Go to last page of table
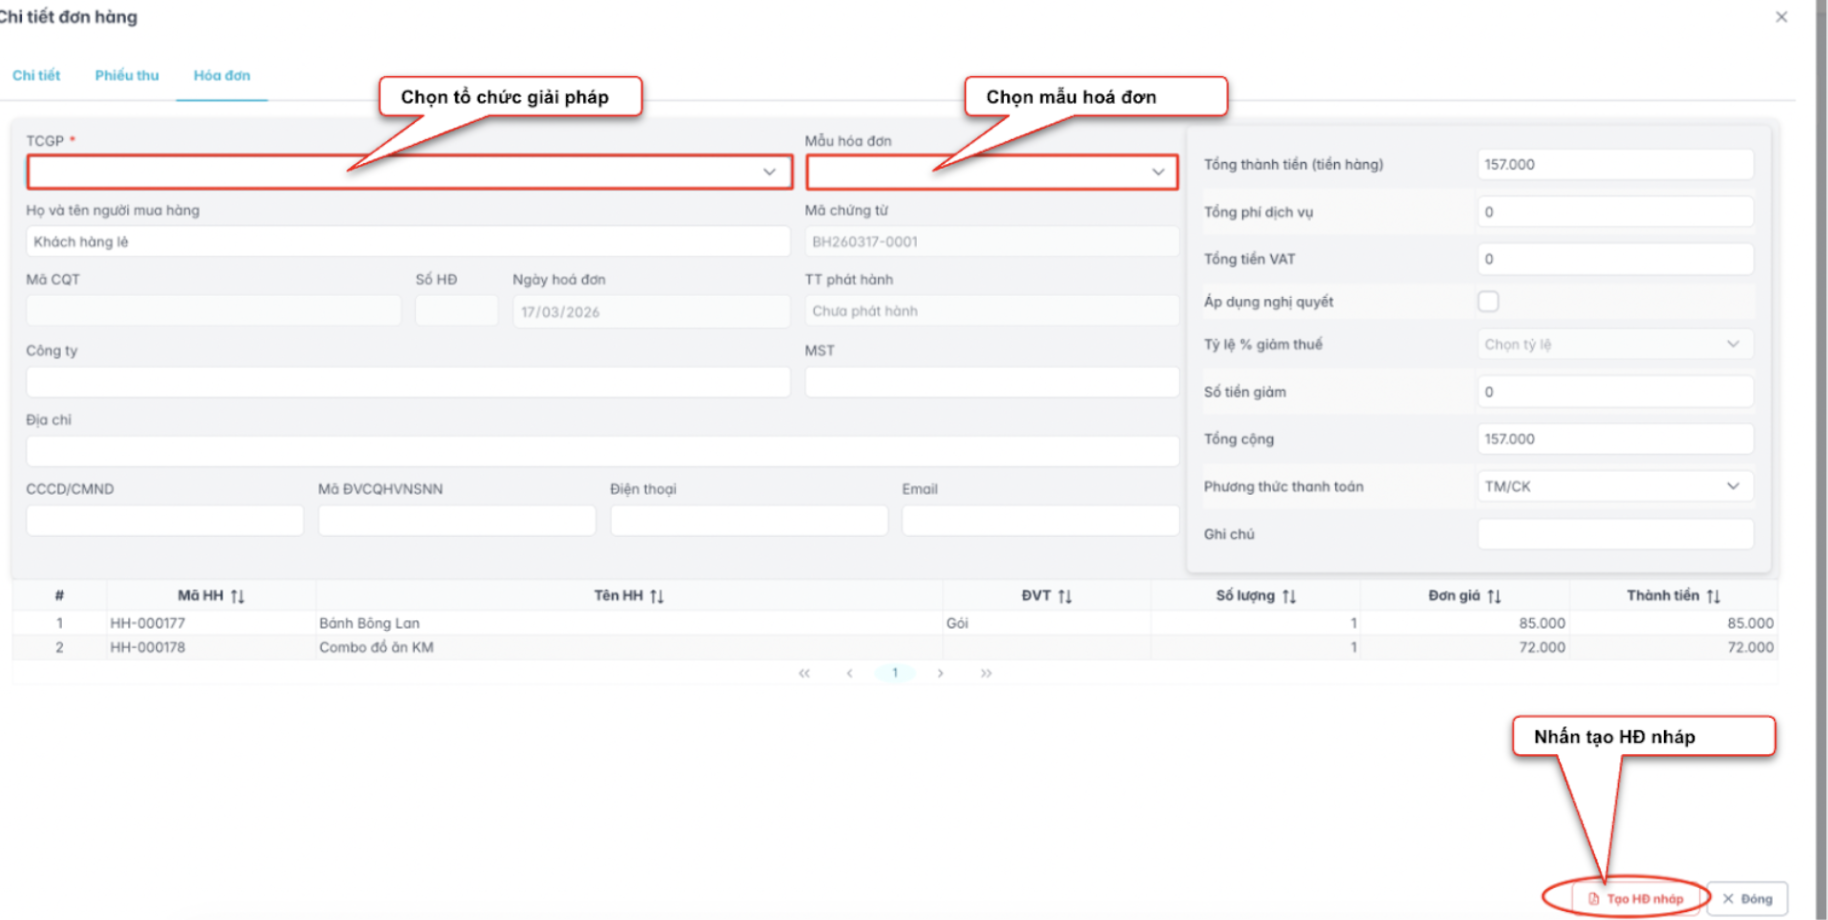The width and height of the screenshot is (1828, 920). 986,673
